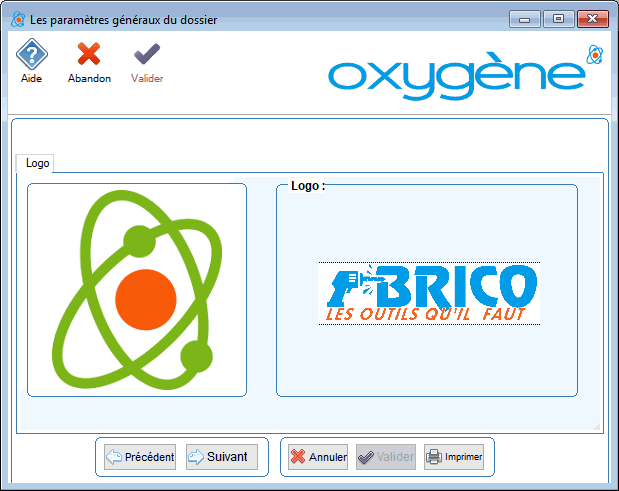Click the Annuler button
The width and height of the screenshot is (619, 491).
tap(318, 457)
